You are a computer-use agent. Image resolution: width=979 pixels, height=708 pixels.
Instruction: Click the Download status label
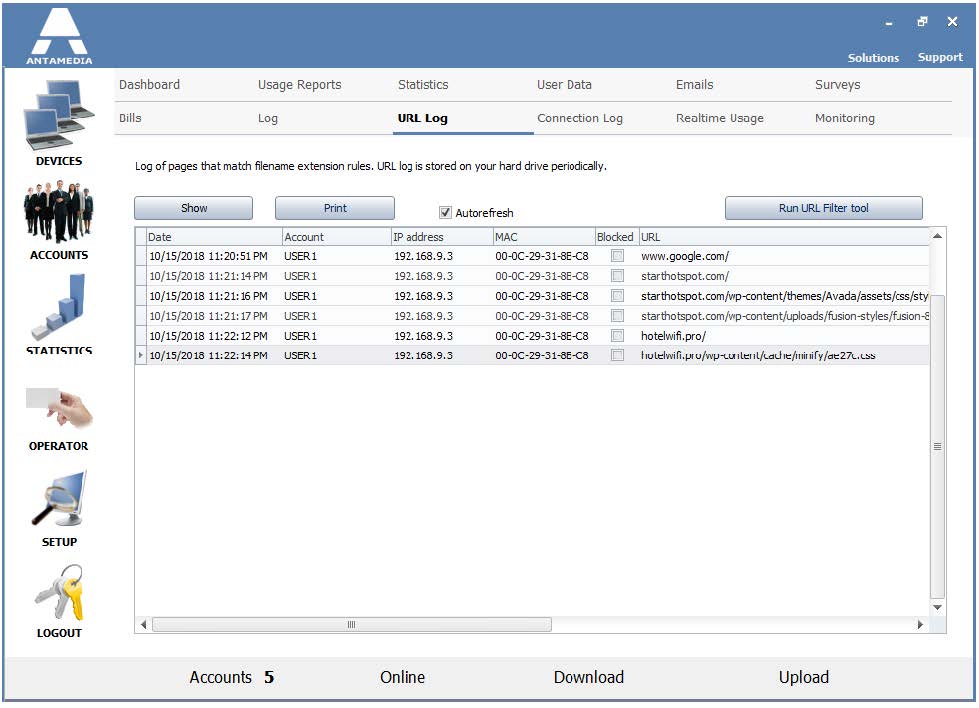589,677
